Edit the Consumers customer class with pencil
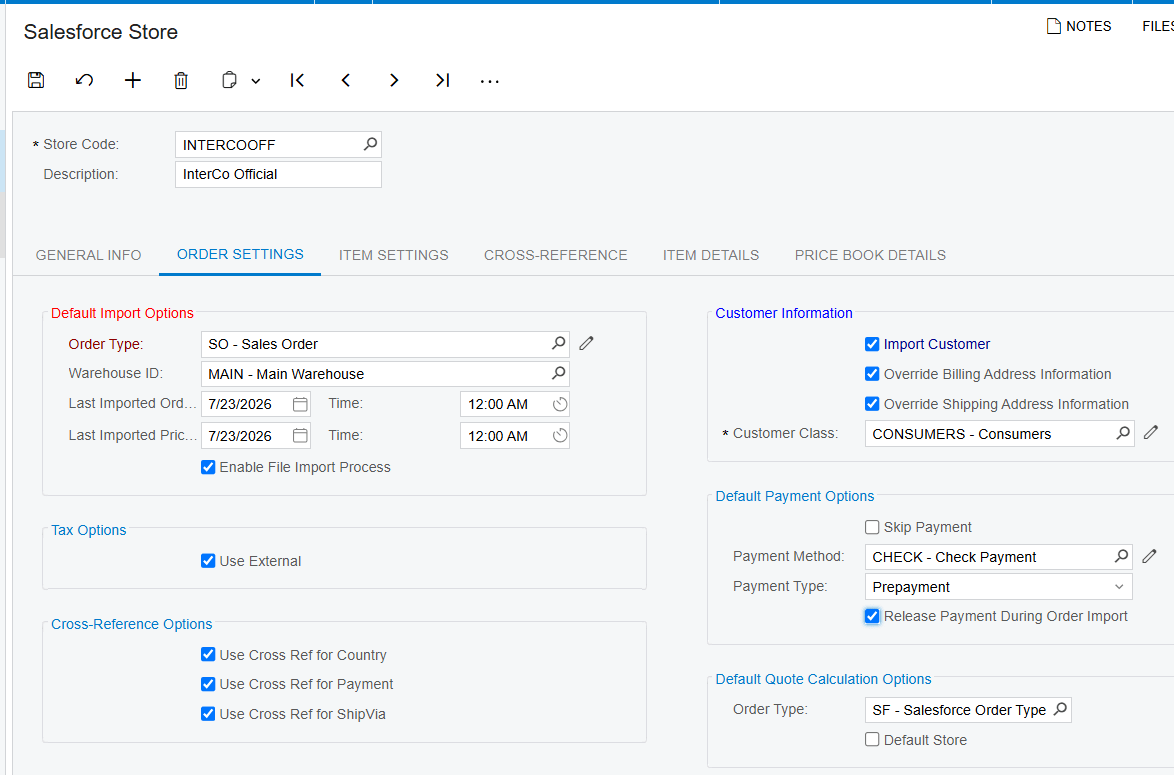Screen dimensions: 1174x775 point(1151,433)
